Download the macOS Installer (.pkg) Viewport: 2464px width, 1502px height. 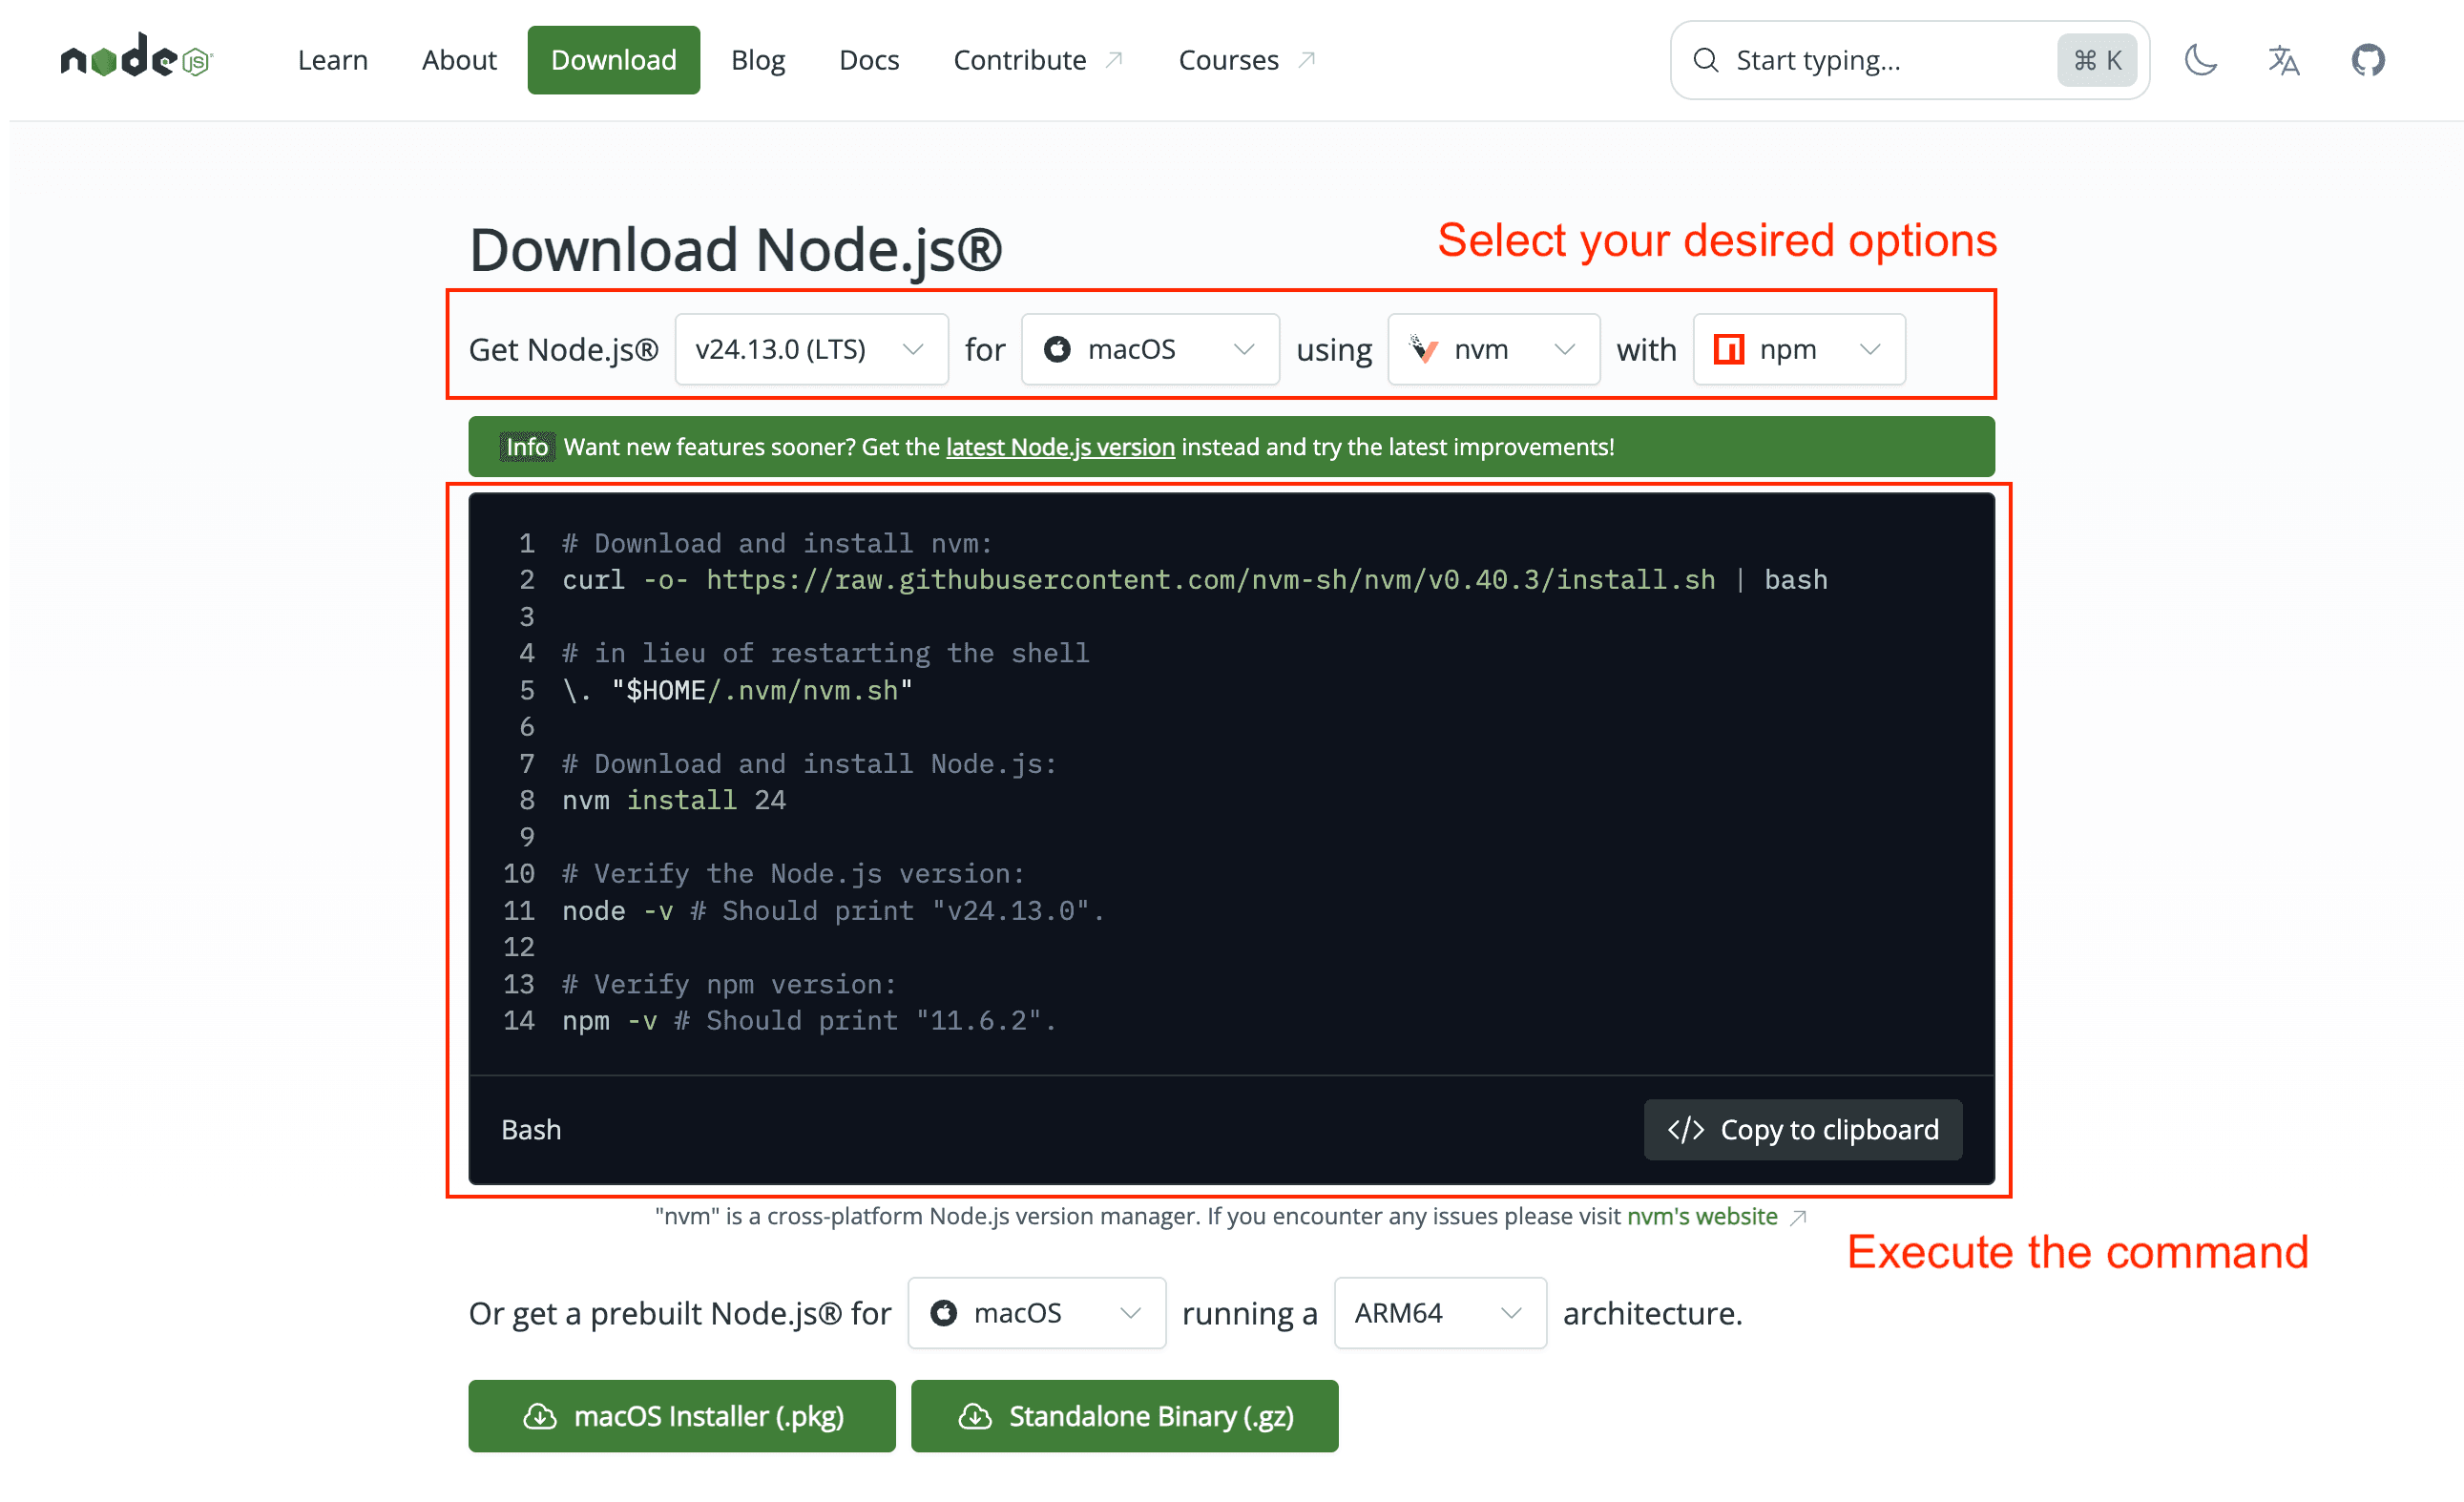point(681,1416)
